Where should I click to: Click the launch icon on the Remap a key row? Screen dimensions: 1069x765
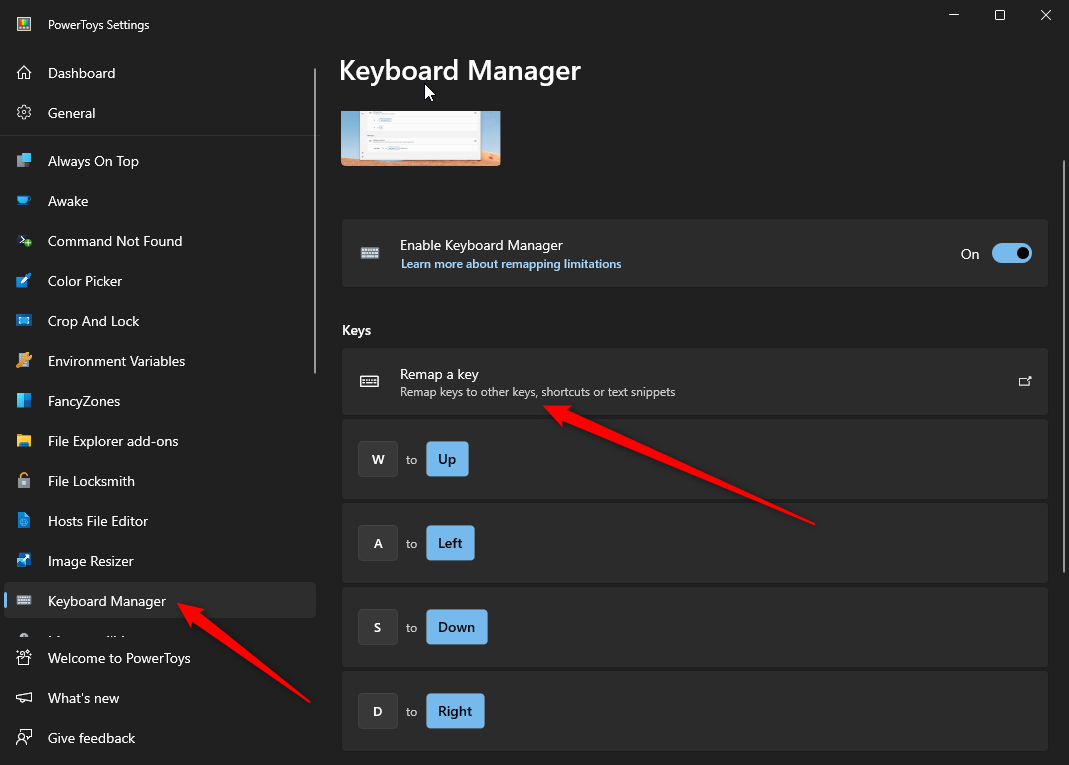(x=1025, y=381)
